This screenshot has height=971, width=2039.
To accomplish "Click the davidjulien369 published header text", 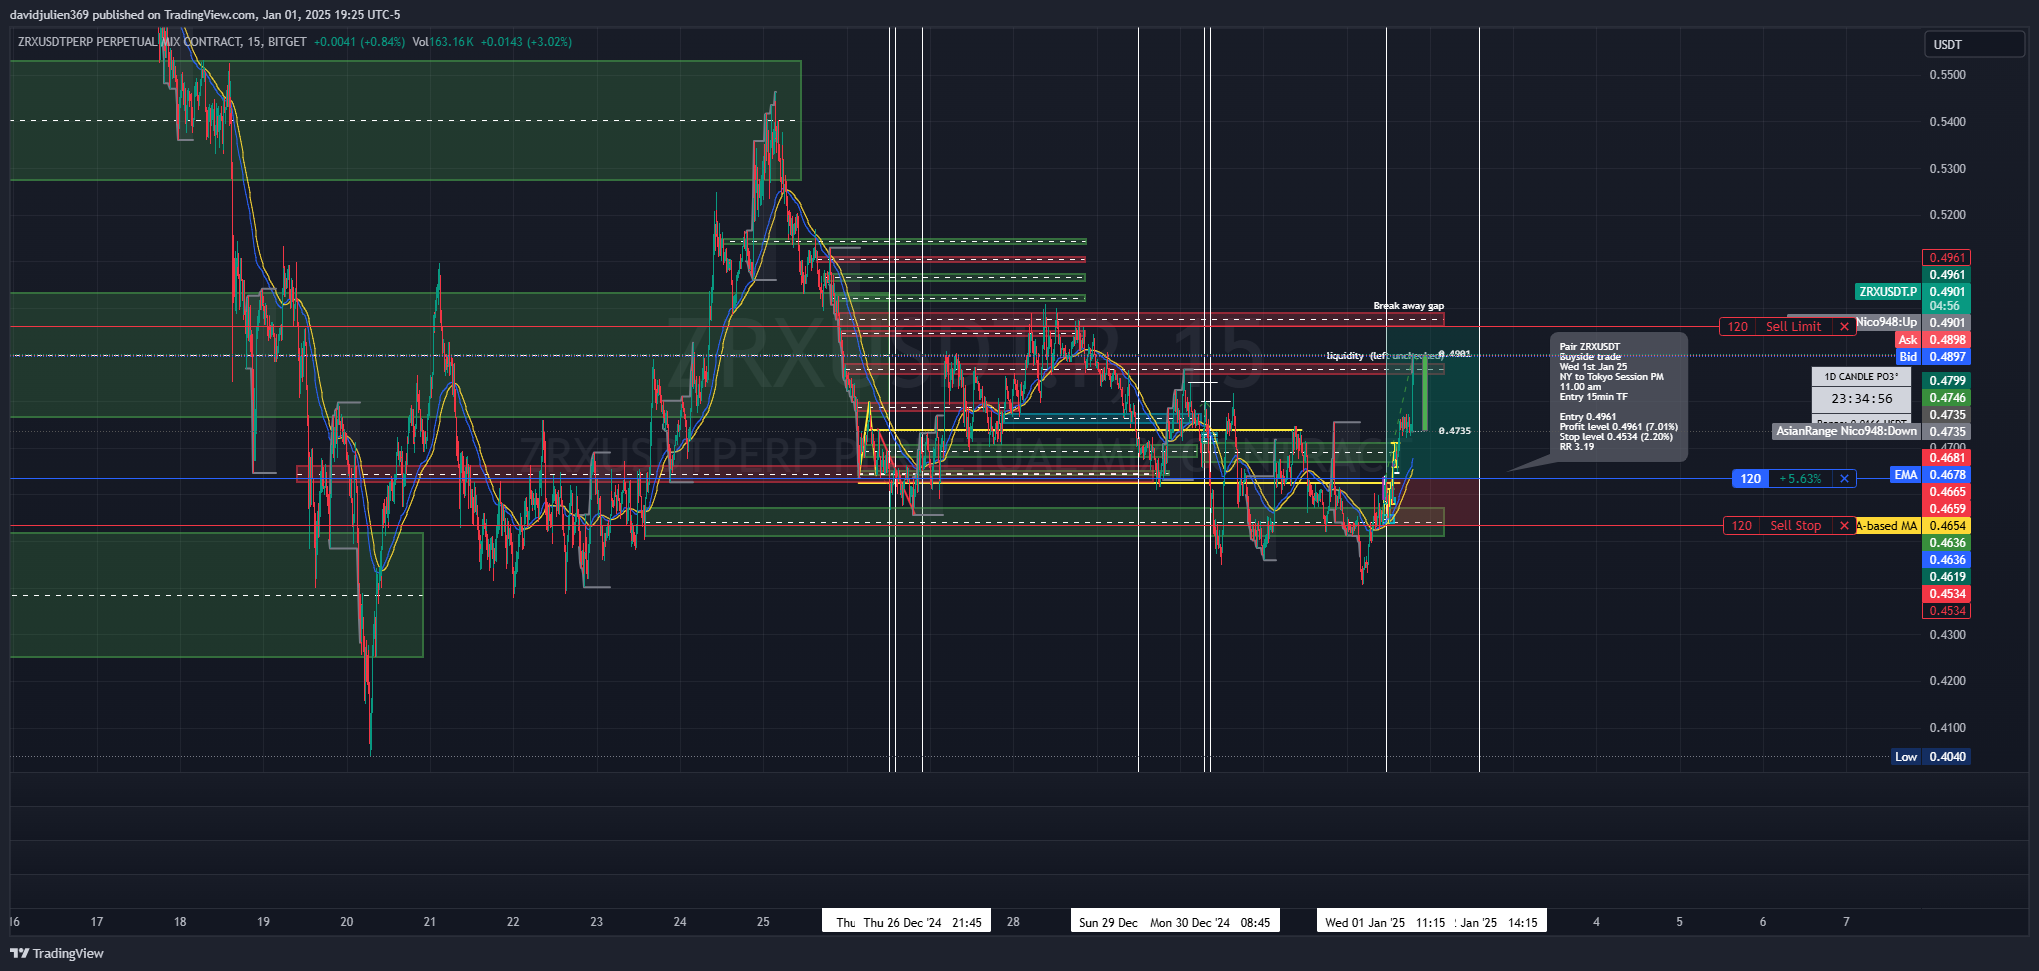I will 205,15.
